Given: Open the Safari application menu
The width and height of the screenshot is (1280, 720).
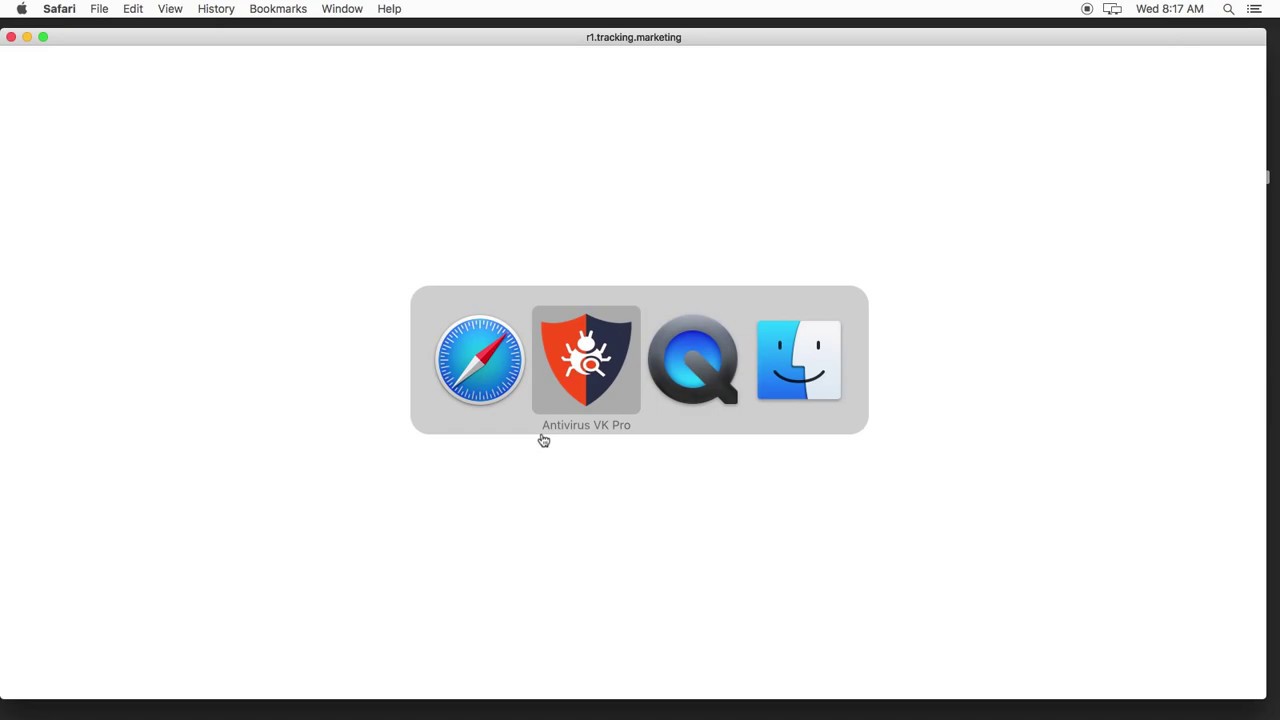Looking at the screenshot, I should point(59,9).
